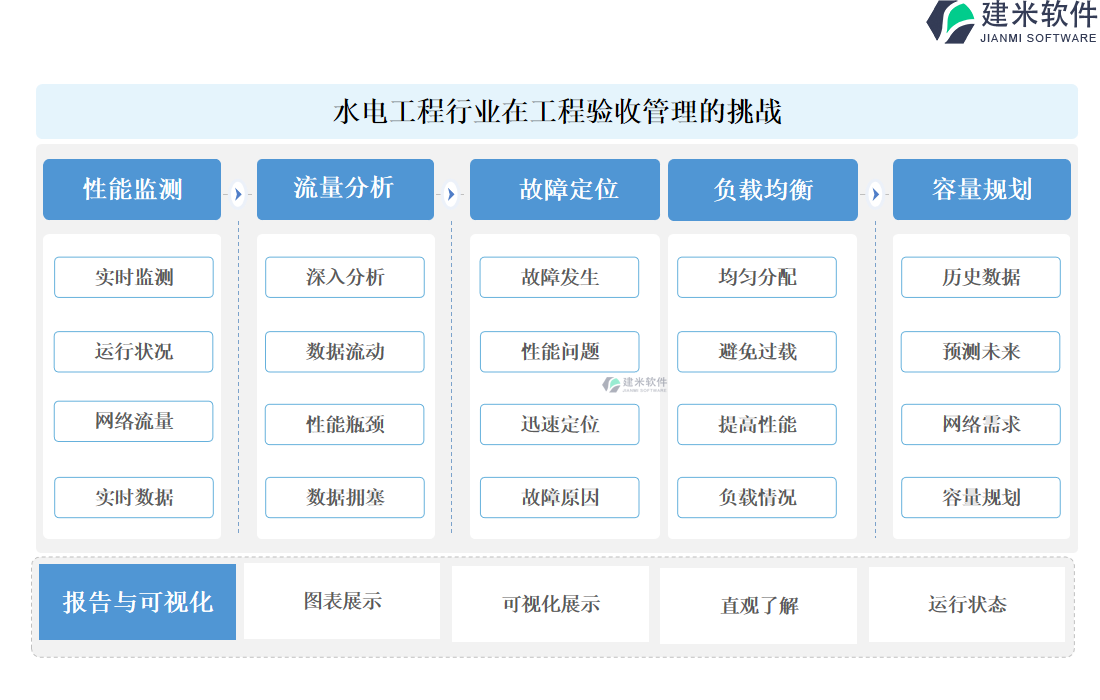Click the title 水电工程行业在工程验收管理的挑战
This screenshot has width=1100, height=700.
[557, 112]
